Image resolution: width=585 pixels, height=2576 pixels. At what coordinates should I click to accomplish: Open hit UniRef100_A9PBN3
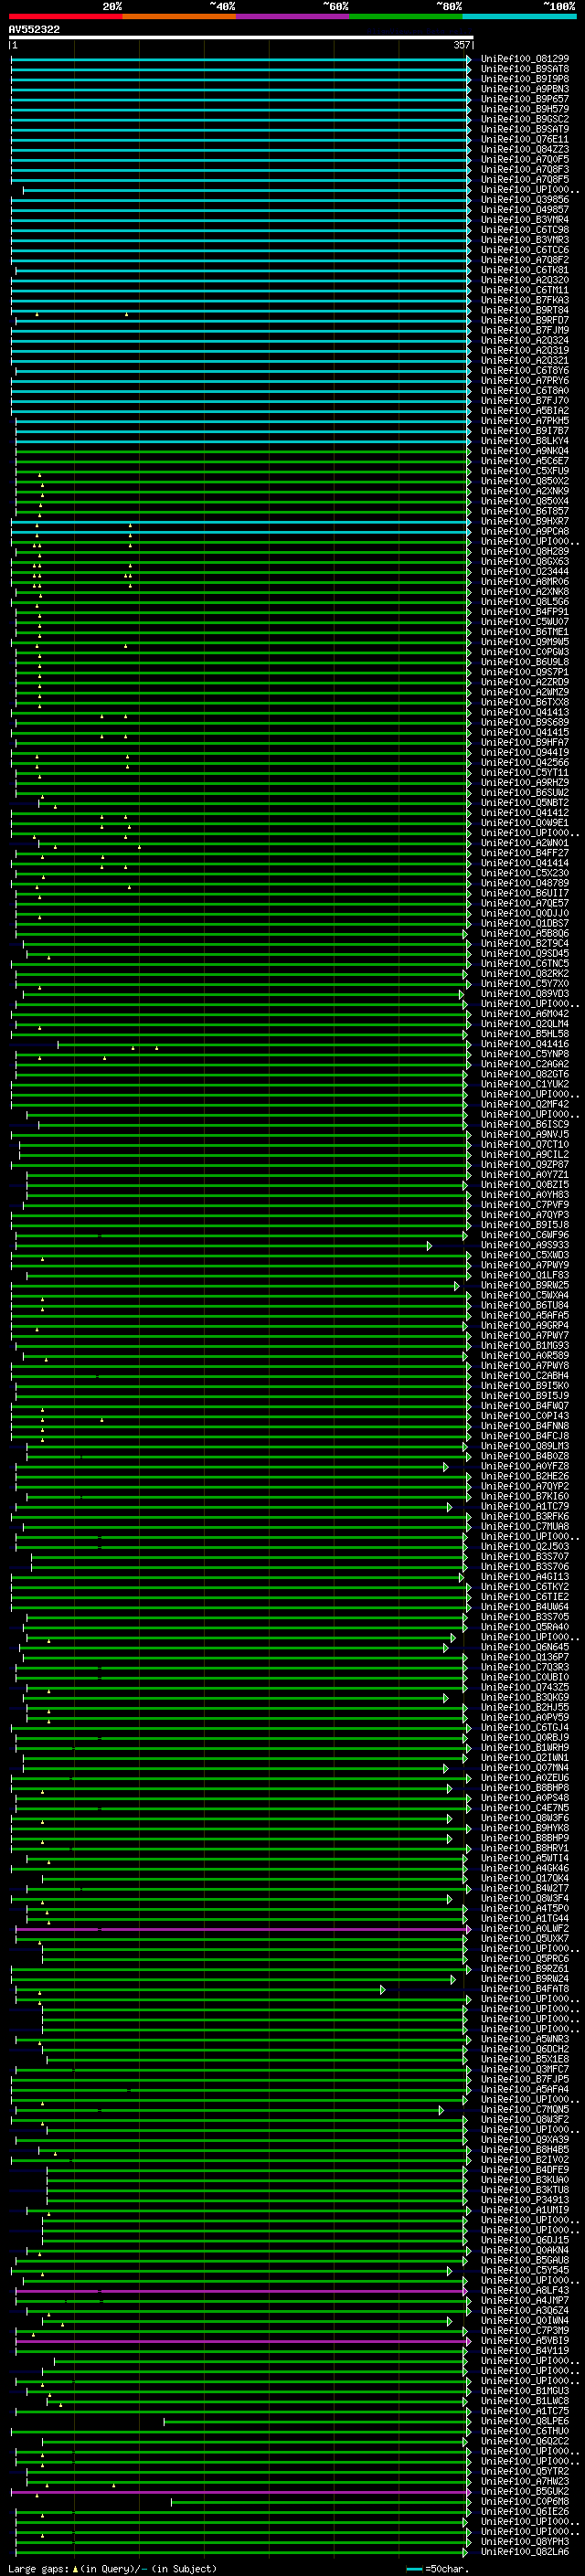coord(525,89)
